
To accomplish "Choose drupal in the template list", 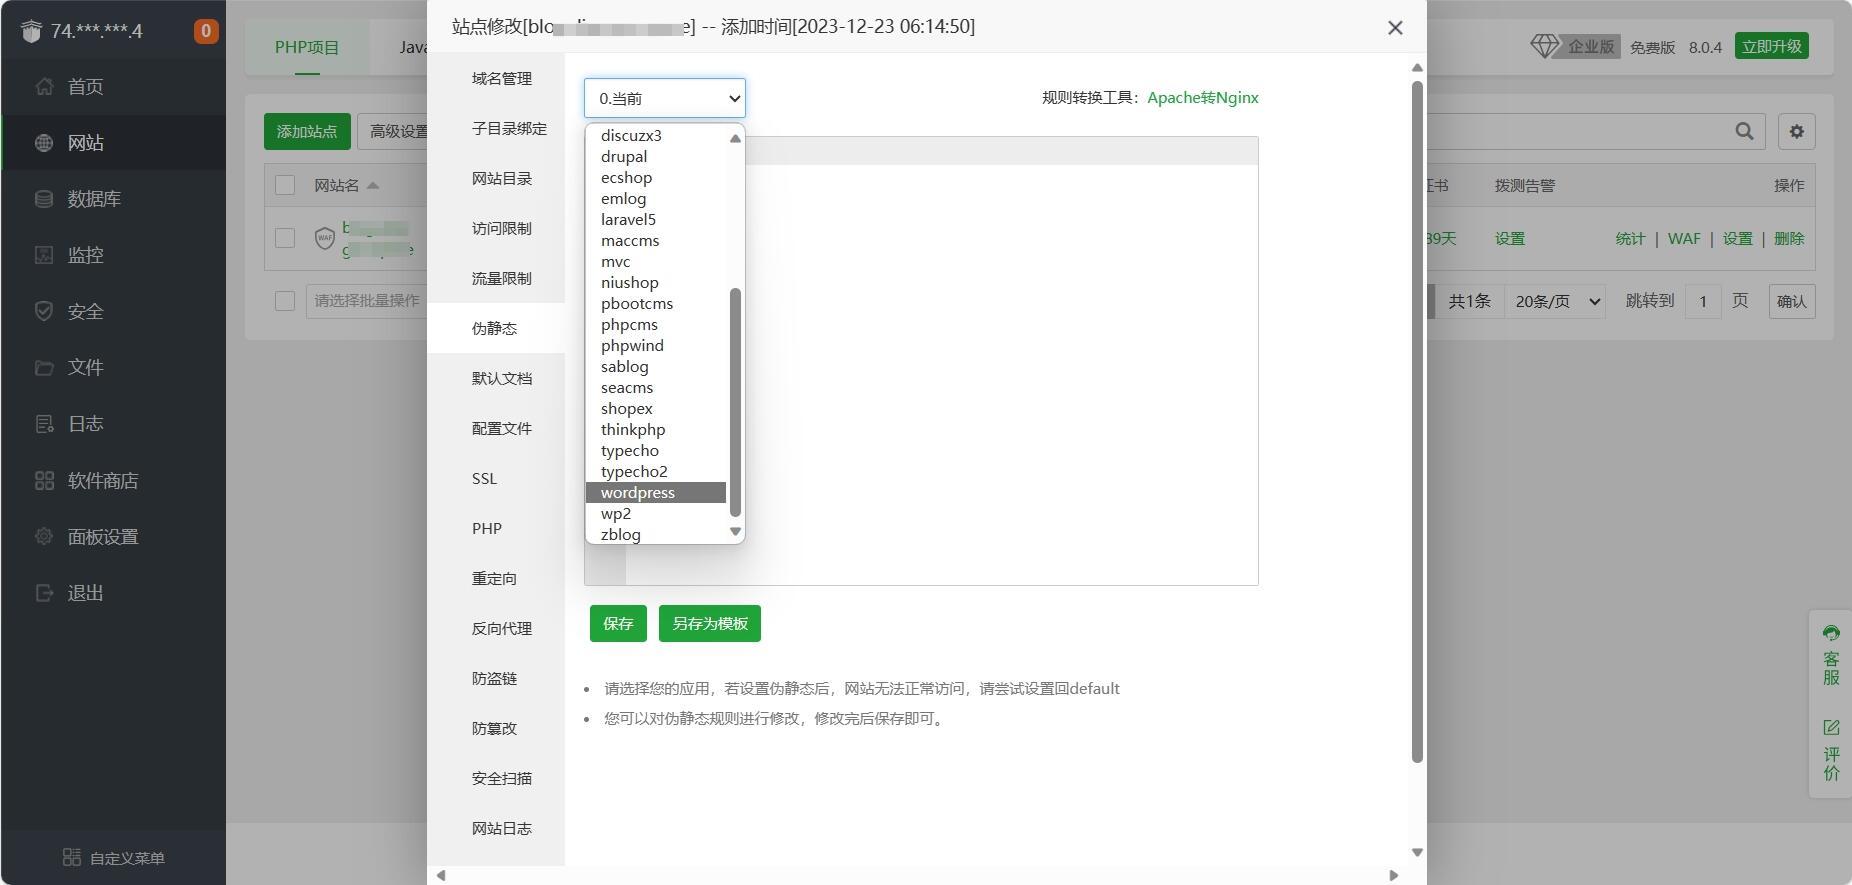I will (656, 156).
